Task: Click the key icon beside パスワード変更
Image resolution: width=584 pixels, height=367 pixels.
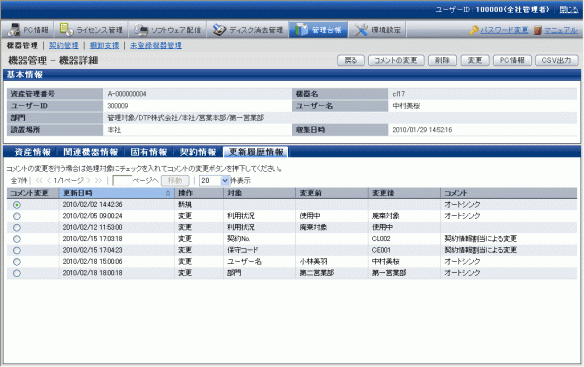Action: tap(474, 30)
